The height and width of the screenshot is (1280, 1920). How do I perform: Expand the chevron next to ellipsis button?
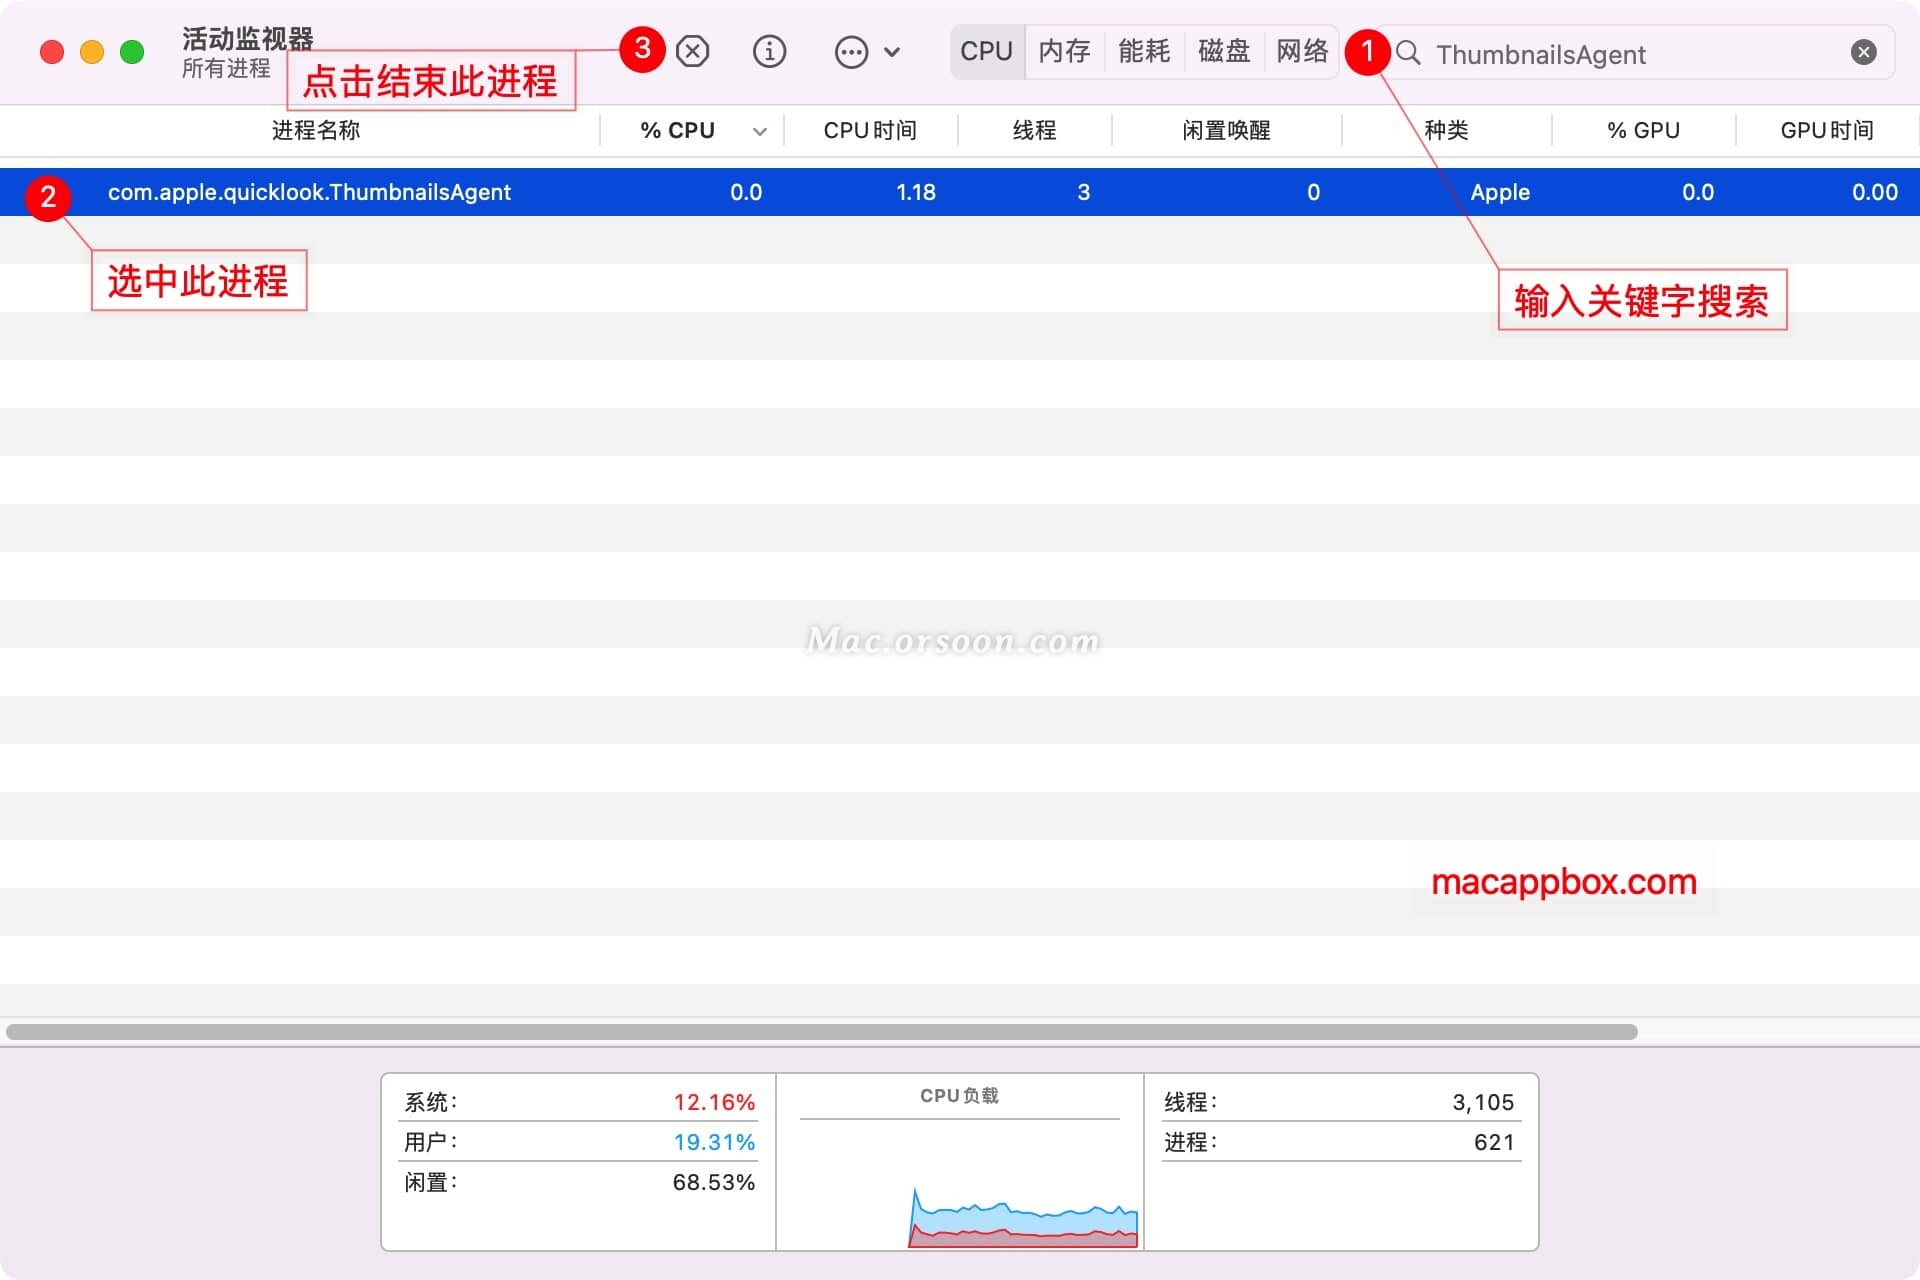click(892, 52)
